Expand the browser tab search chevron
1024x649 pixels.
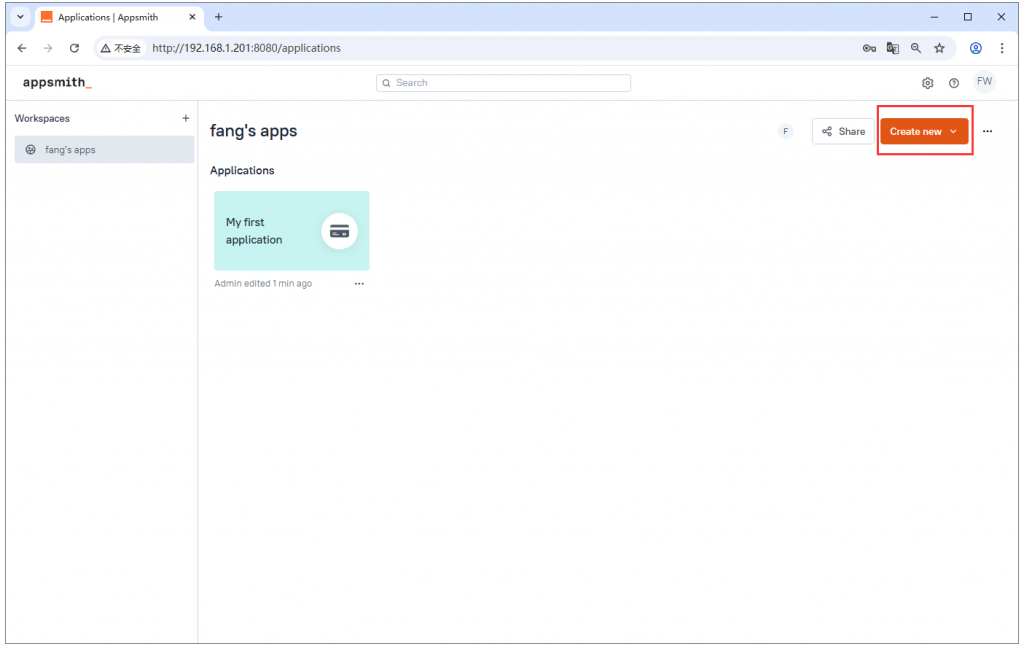tap(20, 17)
